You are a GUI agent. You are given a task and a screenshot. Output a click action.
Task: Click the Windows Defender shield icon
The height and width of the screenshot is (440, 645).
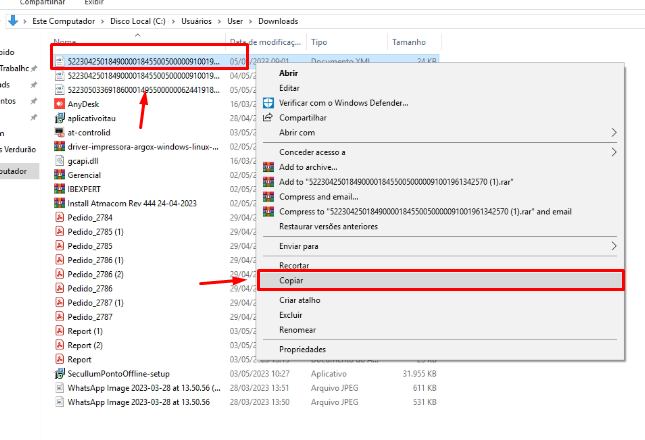pos(269,103)
